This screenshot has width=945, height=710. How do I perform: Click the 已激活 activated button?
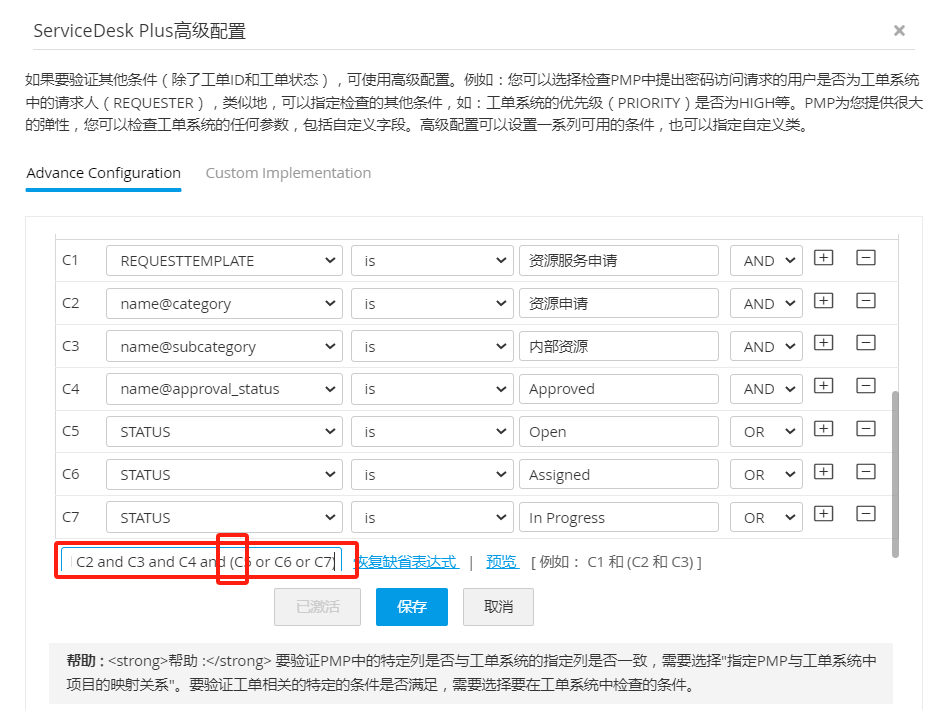click(x=318, y=606)
